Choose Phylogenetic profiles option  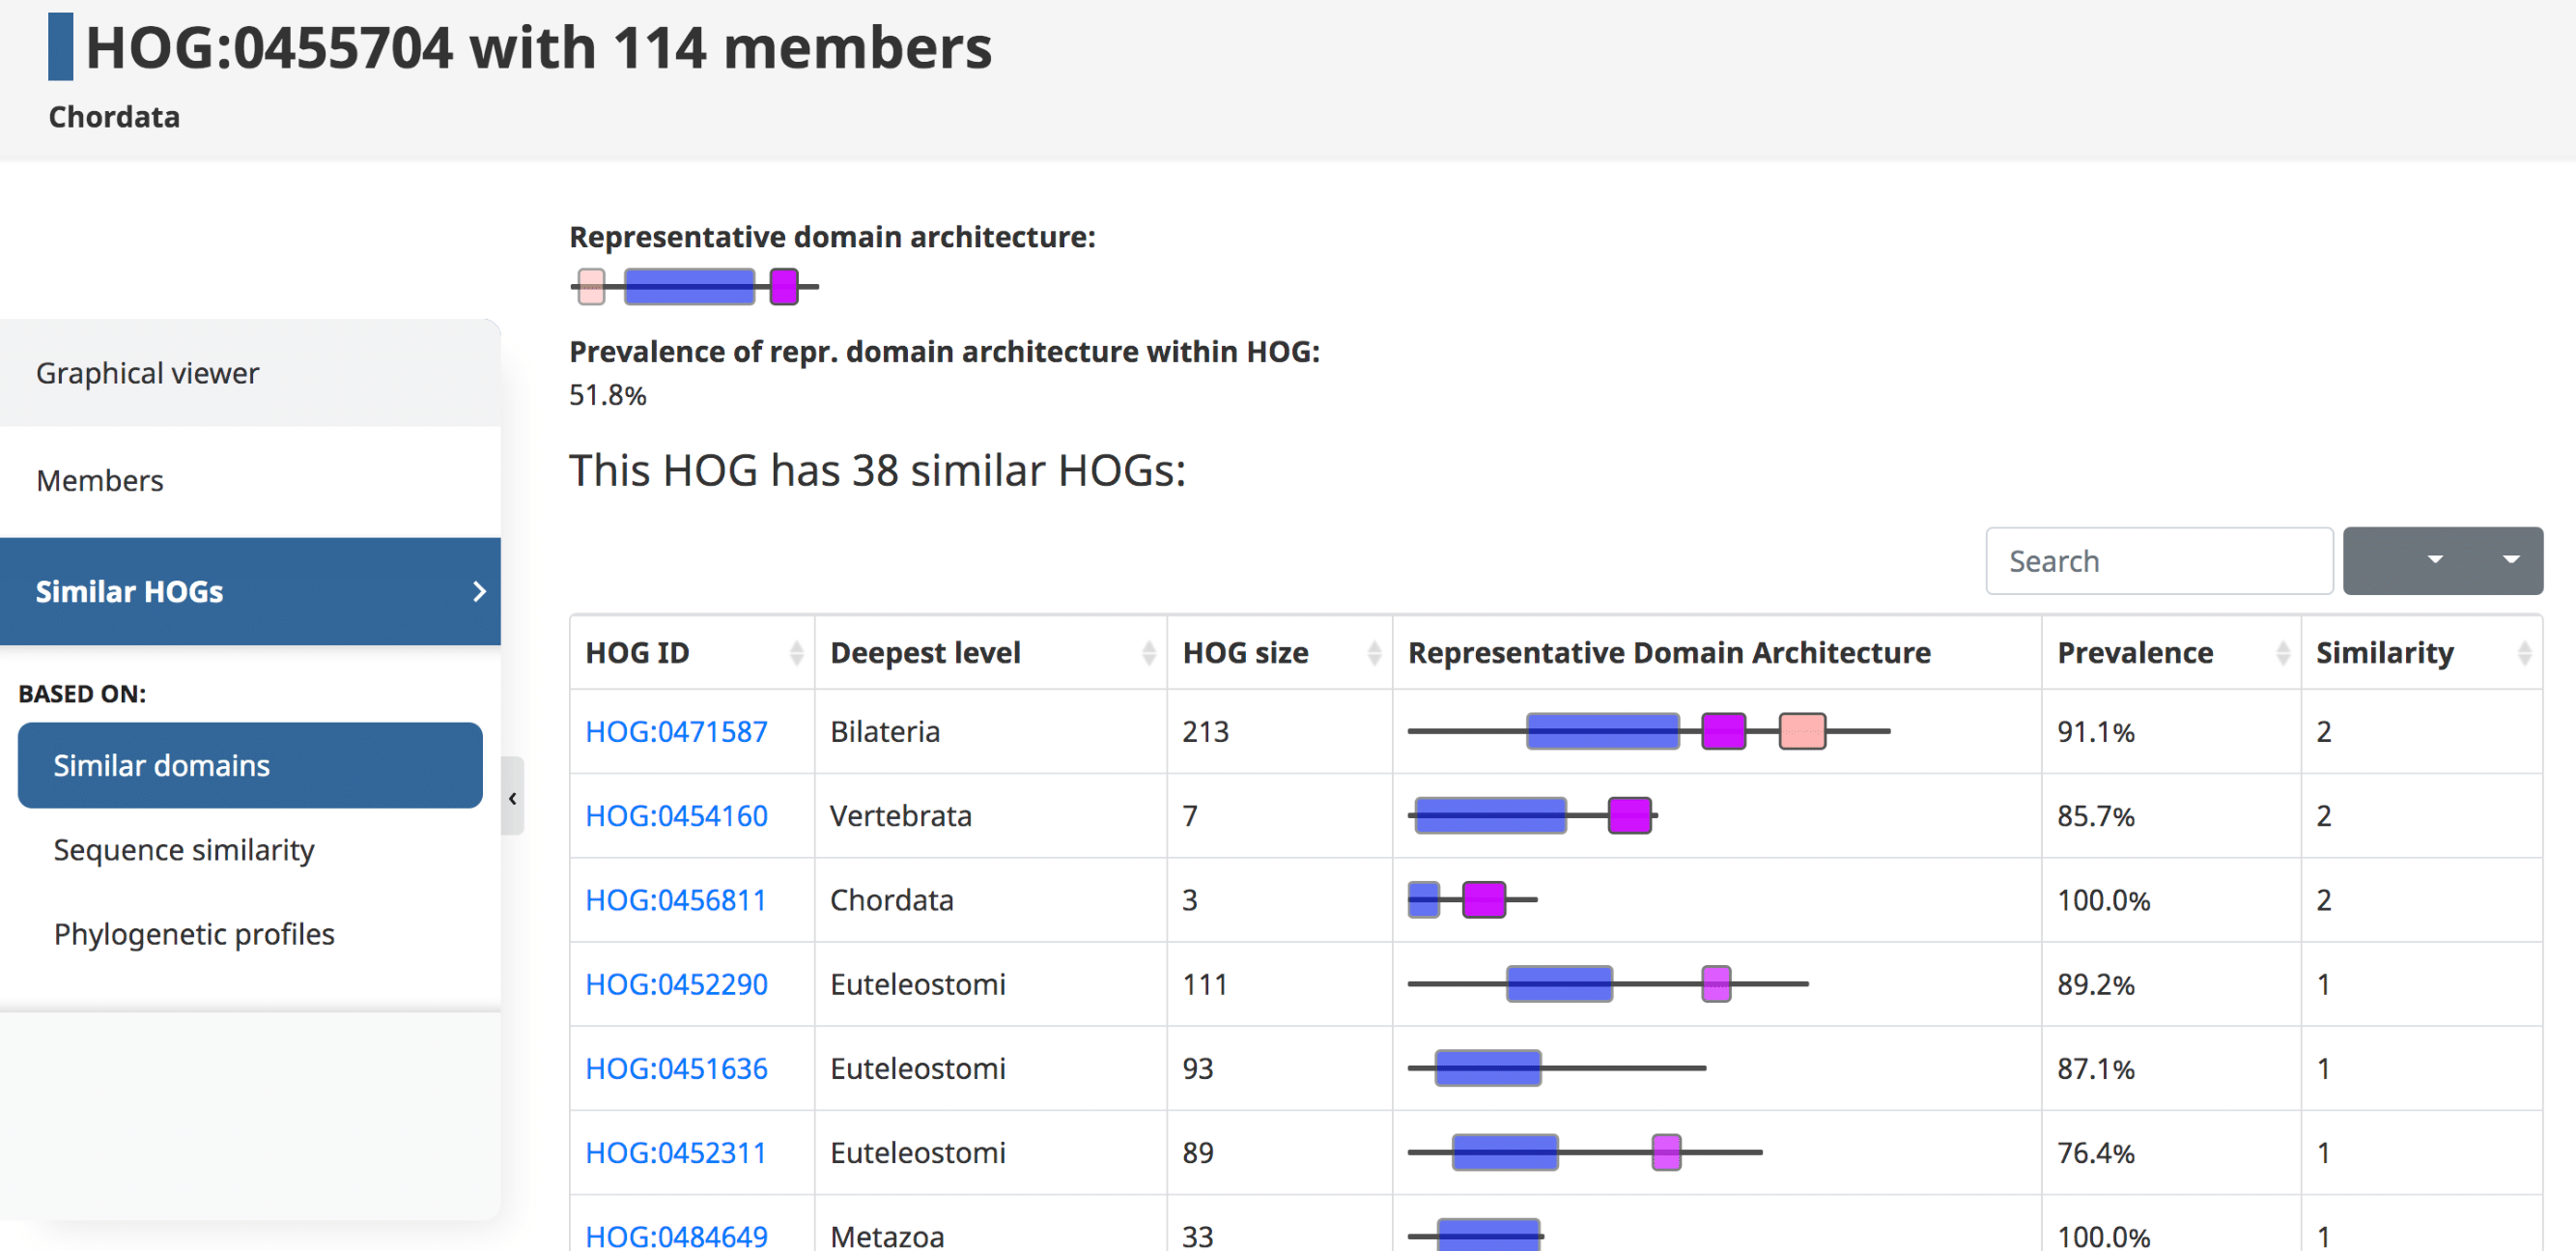[194, 933]
